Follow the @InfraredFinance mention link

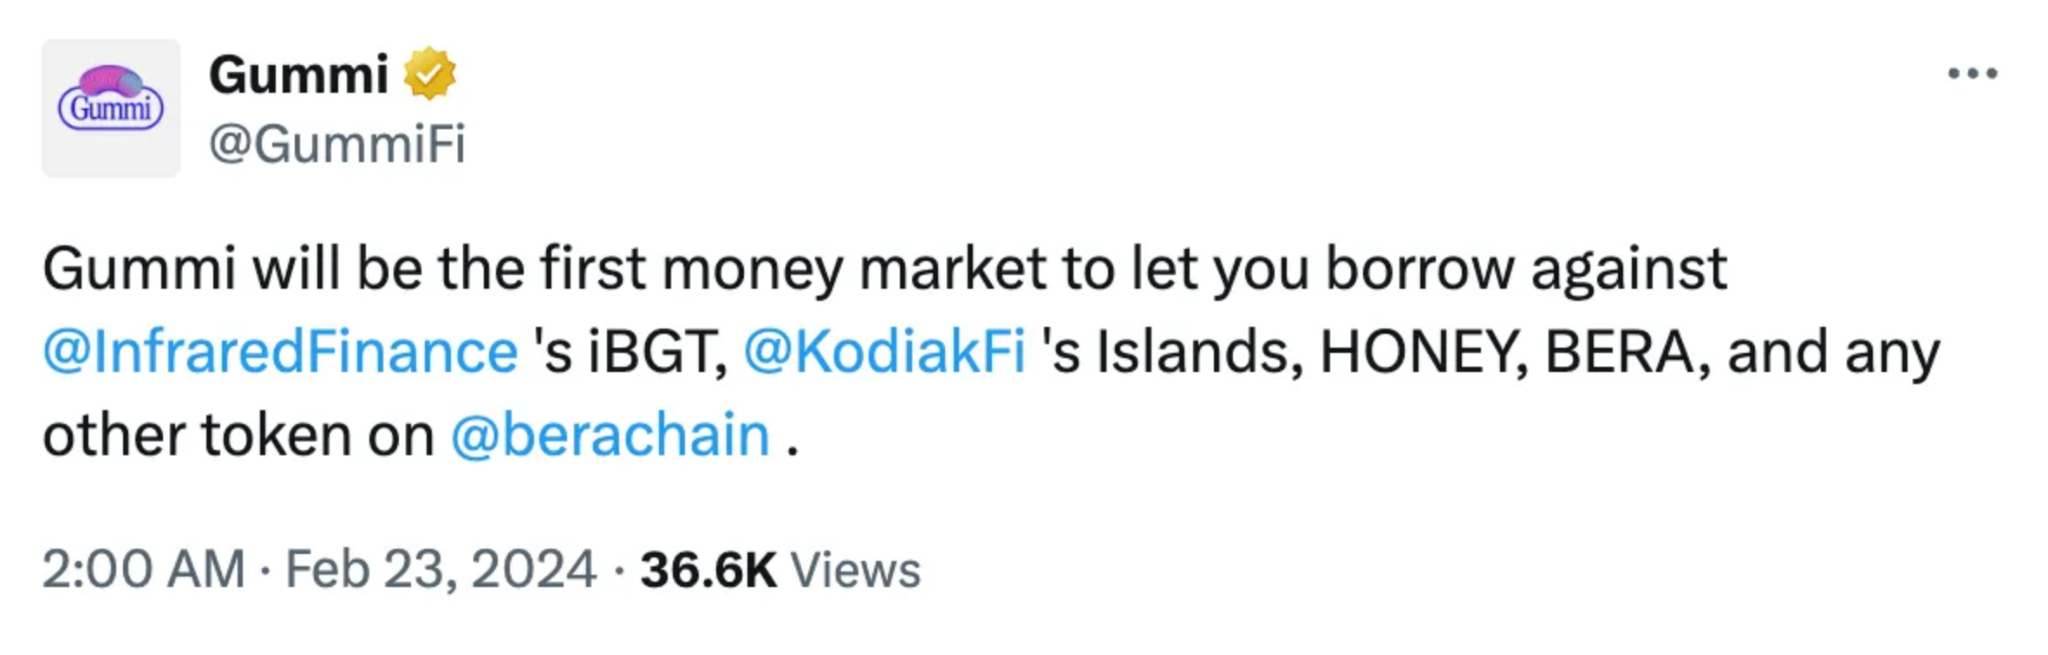tap(280, 352)
